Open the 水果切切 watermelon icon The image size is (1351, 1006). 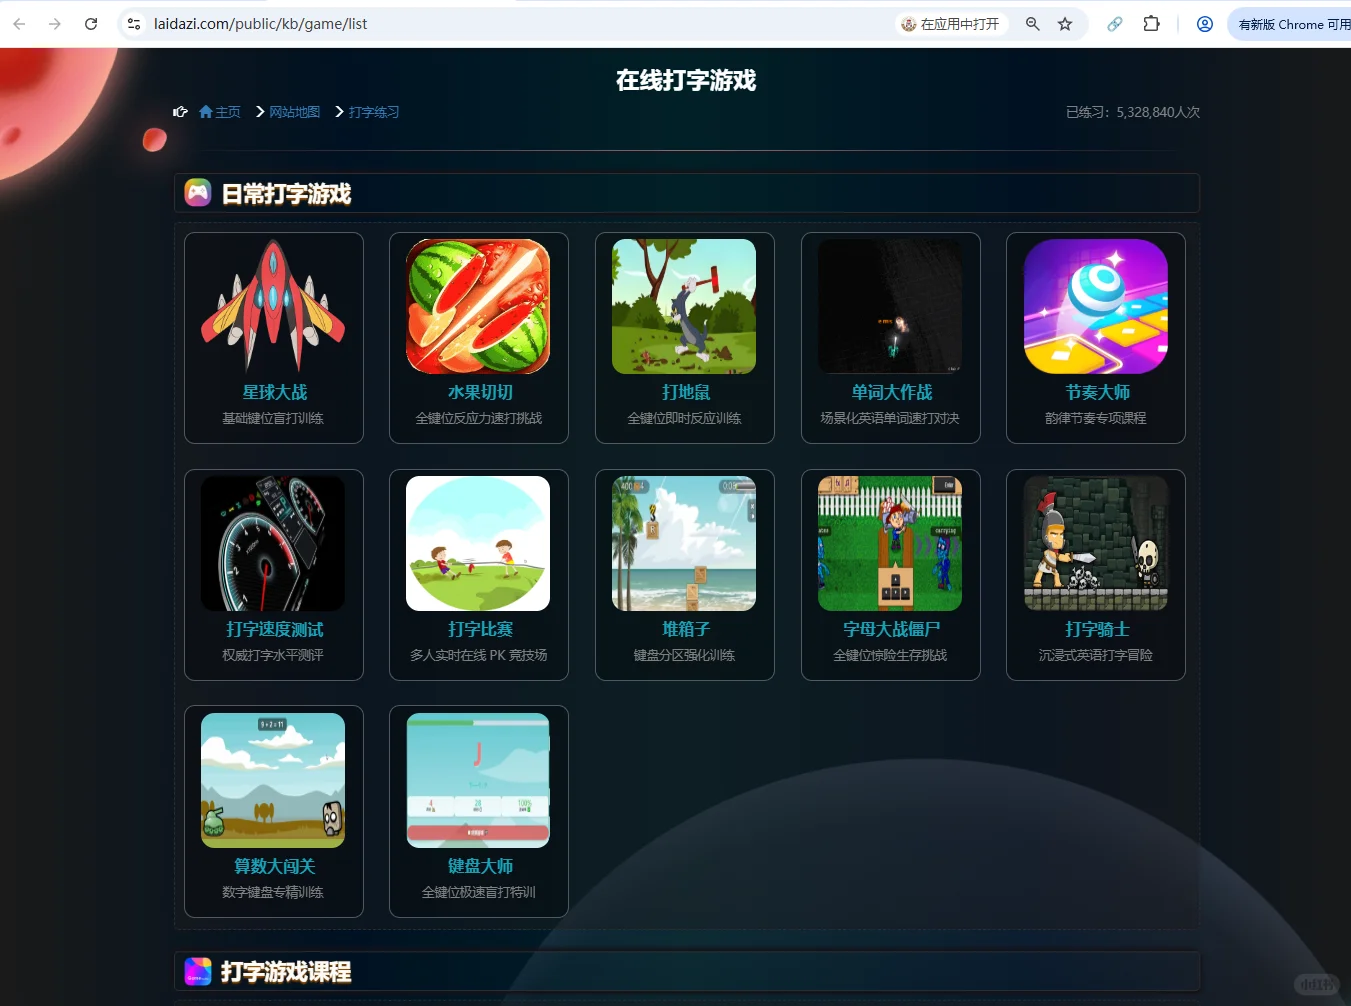click(478, 306)
